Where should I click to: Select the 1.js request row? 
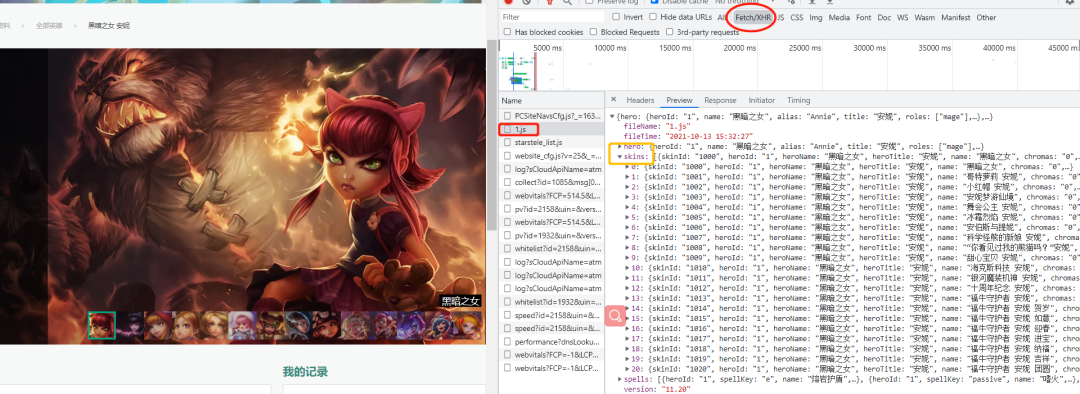[x=551, y=129]
